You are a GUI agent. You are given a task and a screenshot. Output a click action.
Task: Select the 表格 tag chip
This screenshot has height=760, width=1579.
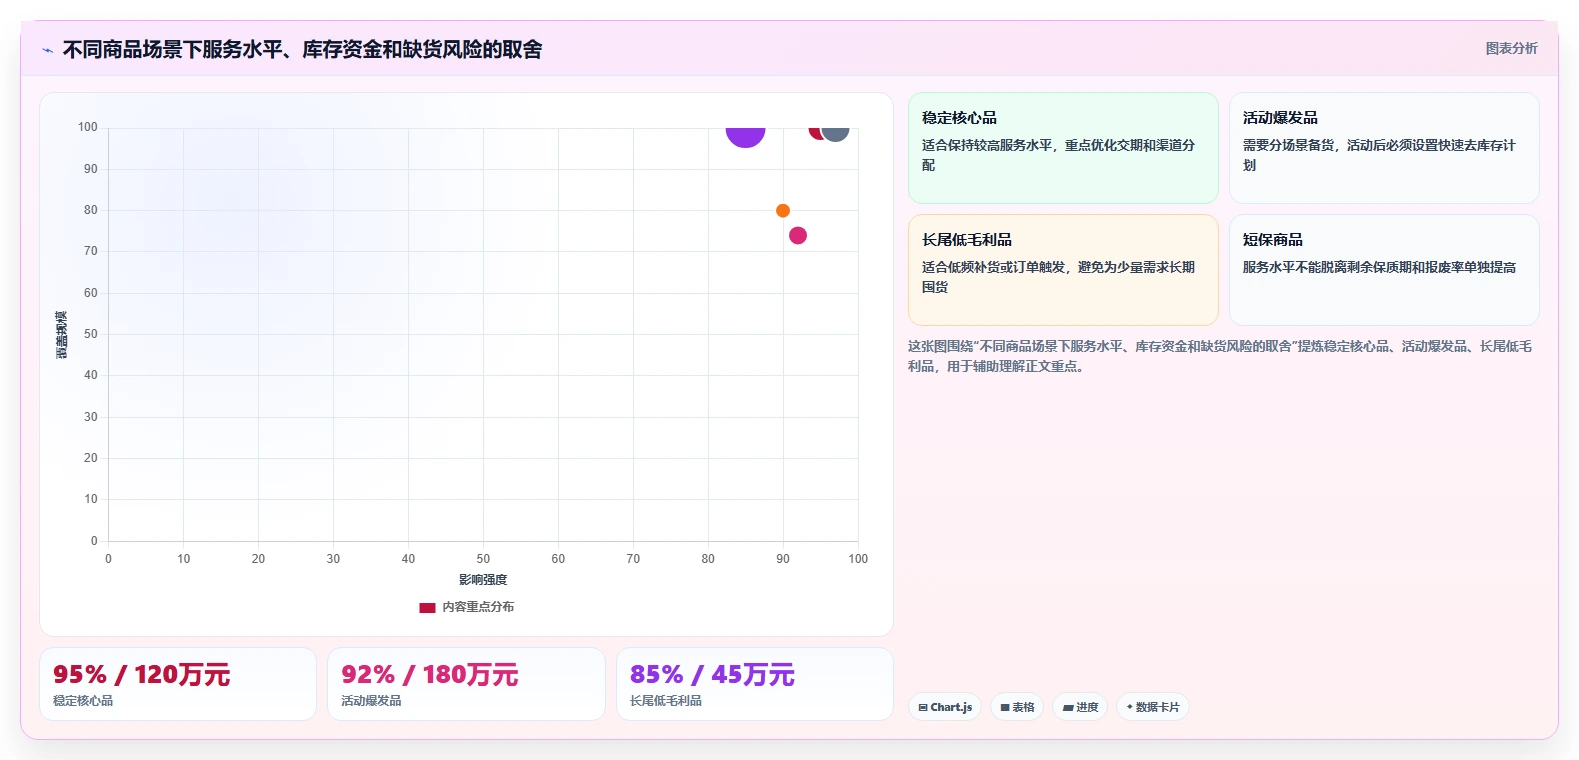pos(1017,707)
